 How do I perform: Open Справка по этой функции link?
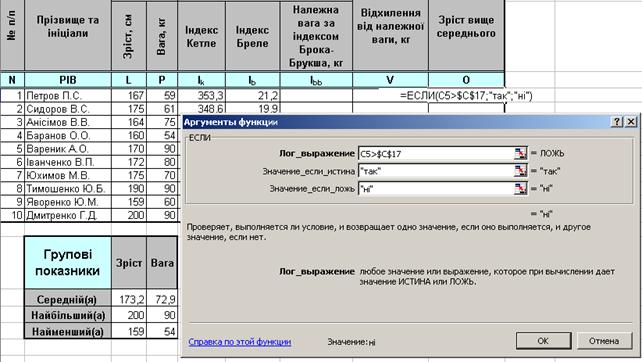(240, 342)
